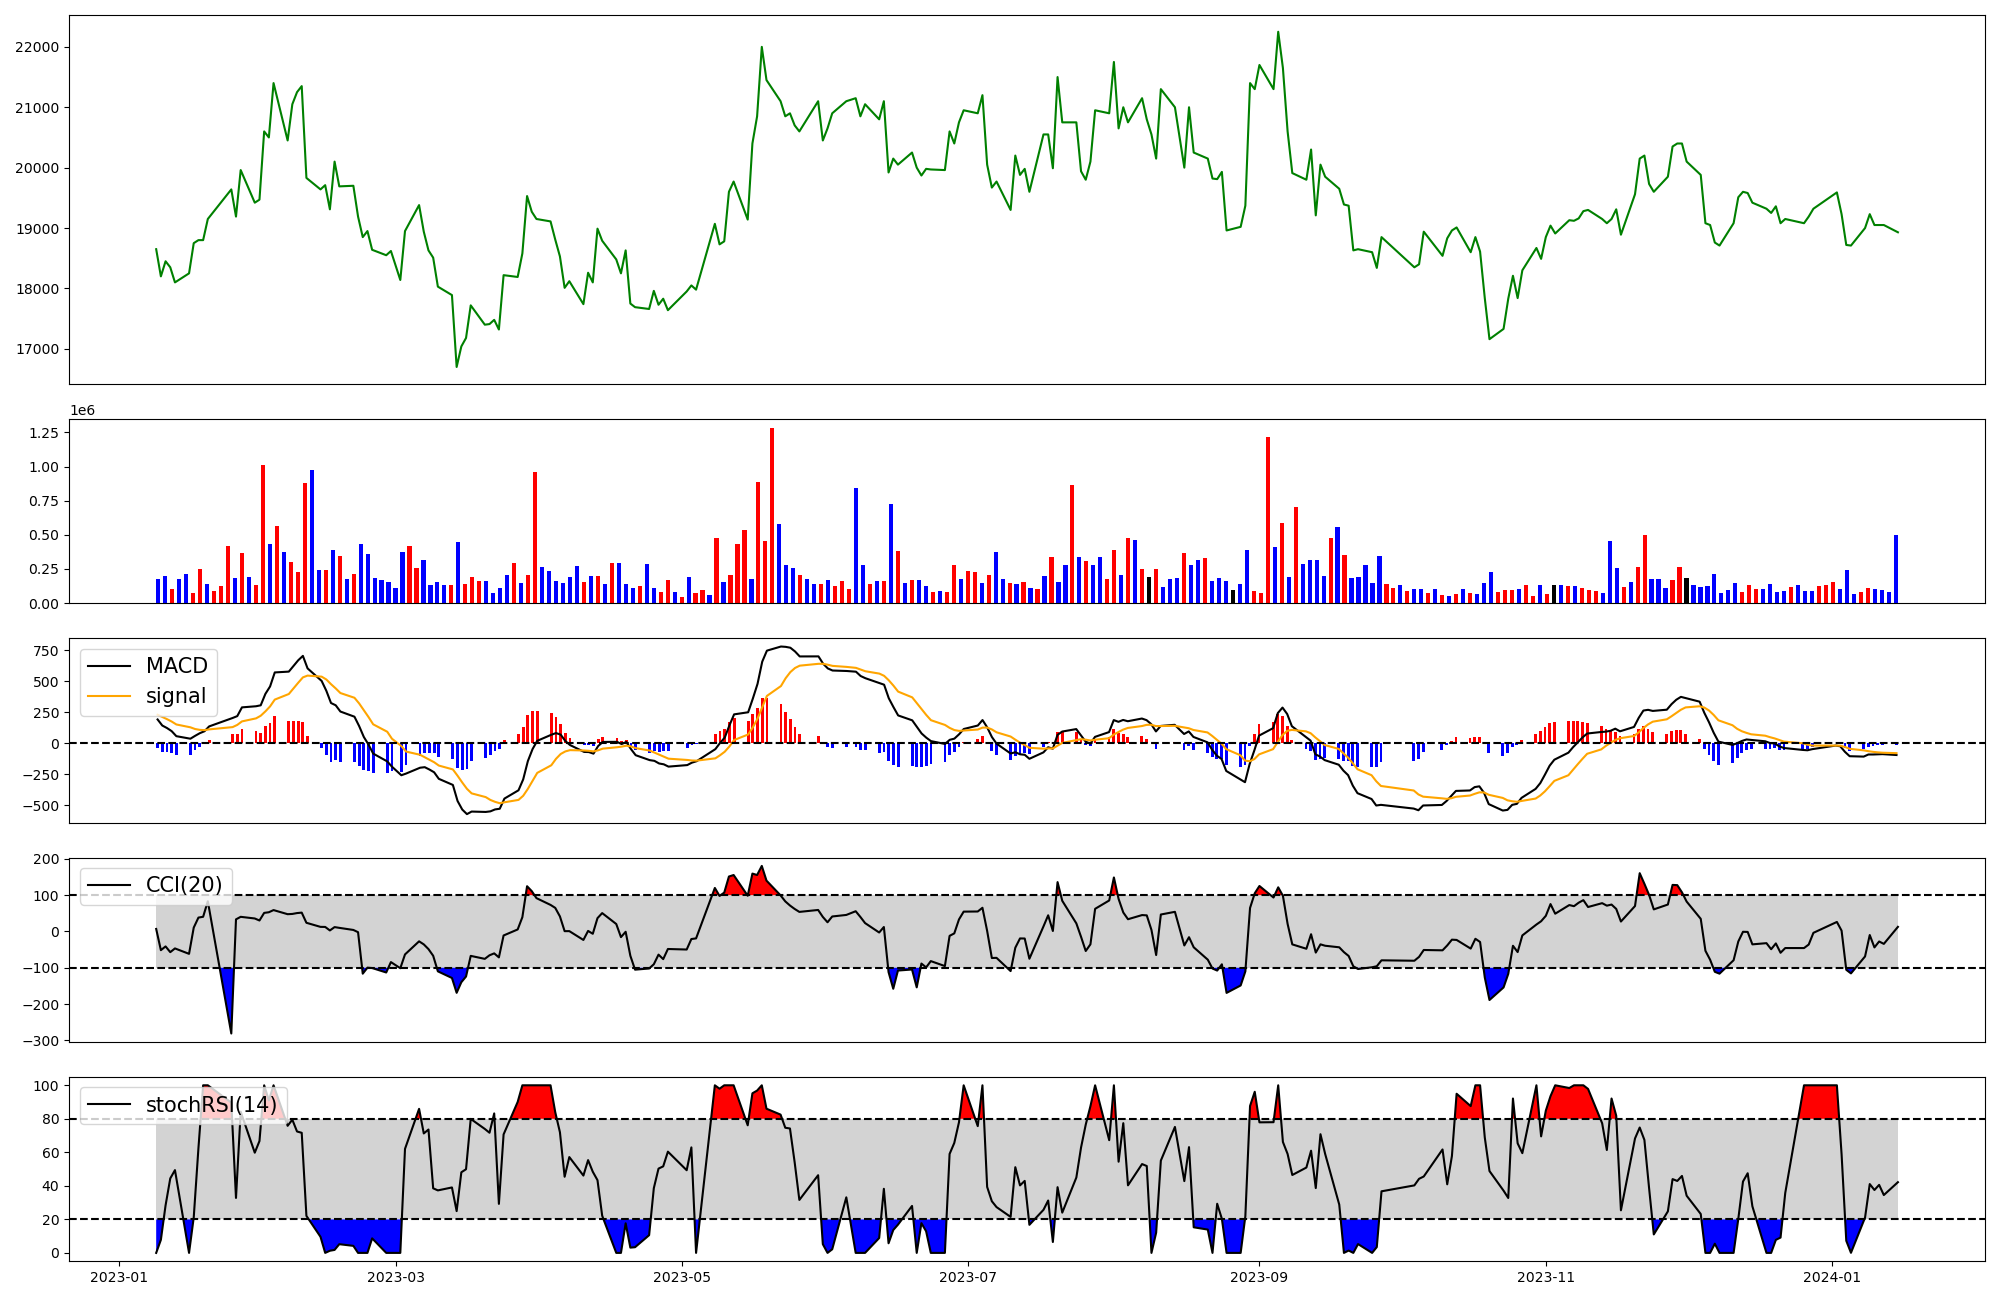Click the 2023-09 date tick label

pos(1259,1277)
